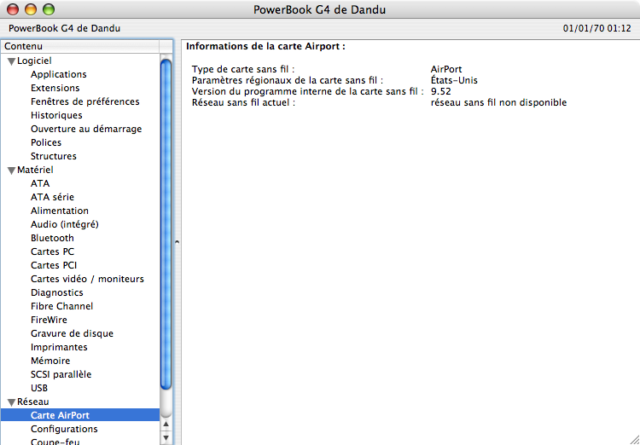This screenshot has height=445, width=640.
Task: Select the ATA hardware entry
Action: tap(40, 183)
